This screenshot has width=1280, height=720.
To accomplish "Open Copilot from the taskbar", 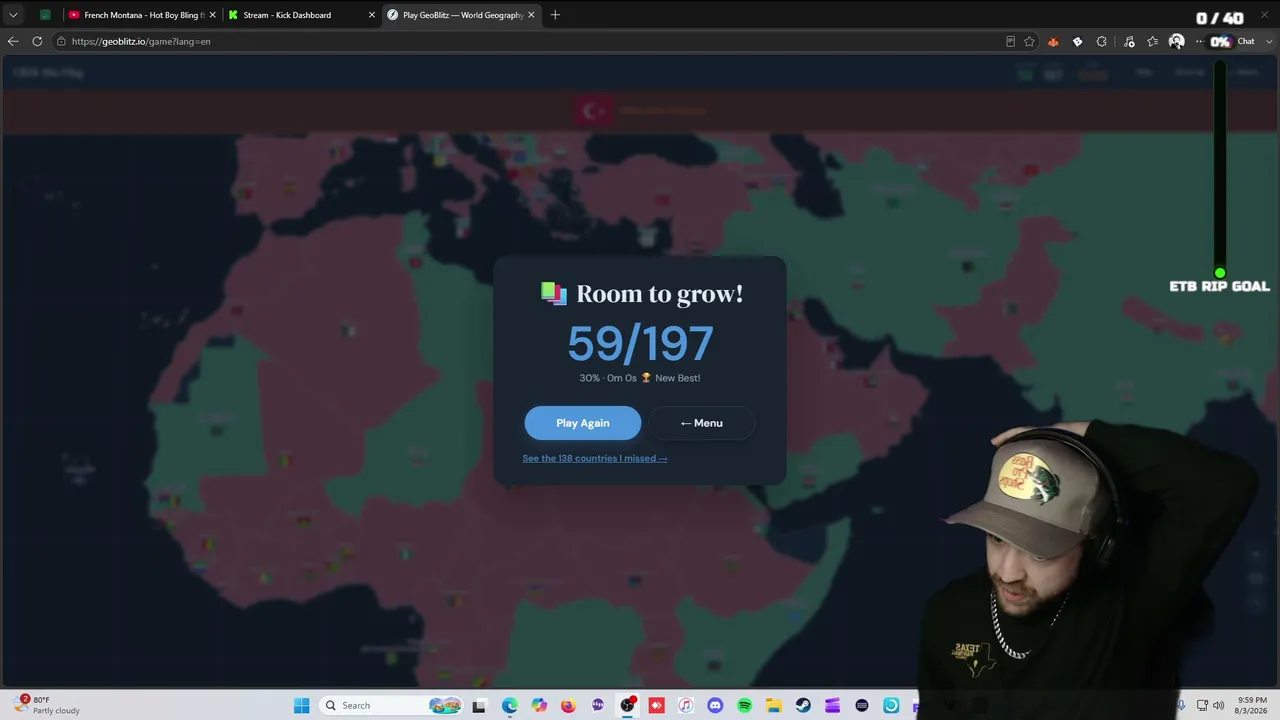I will 539,705.
